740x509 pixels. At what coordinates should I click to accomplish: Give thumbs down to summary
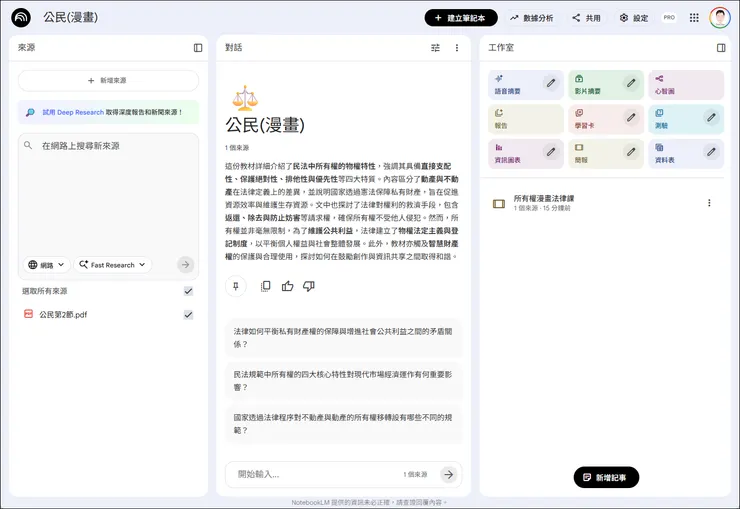click(309, 286)
